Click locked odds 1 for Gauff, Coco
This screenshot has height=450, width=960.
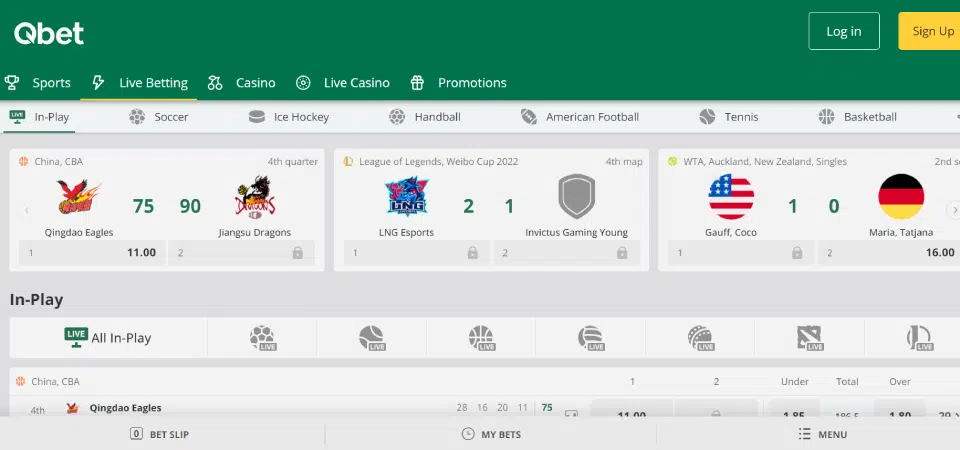click(741, 252)
